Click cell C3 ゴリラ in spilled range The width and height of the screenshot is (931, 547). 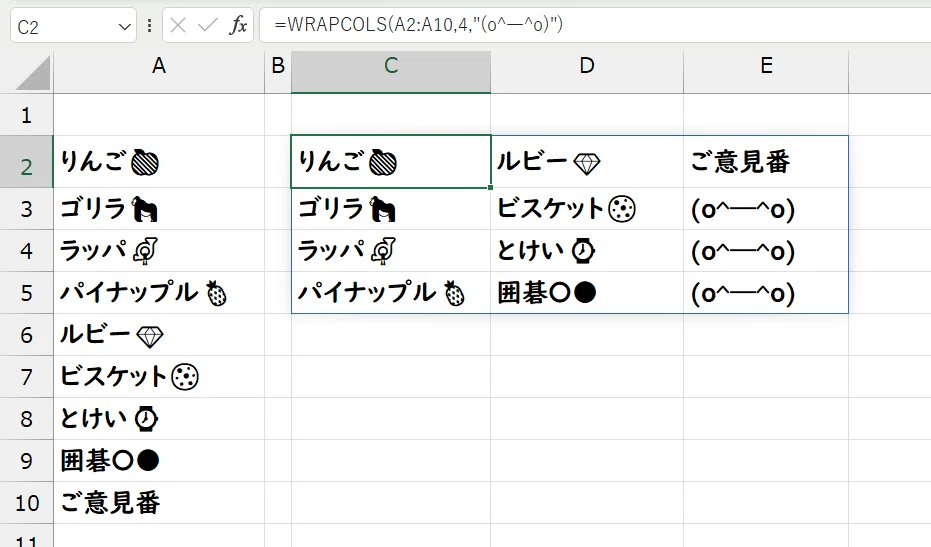click(391, 209)
